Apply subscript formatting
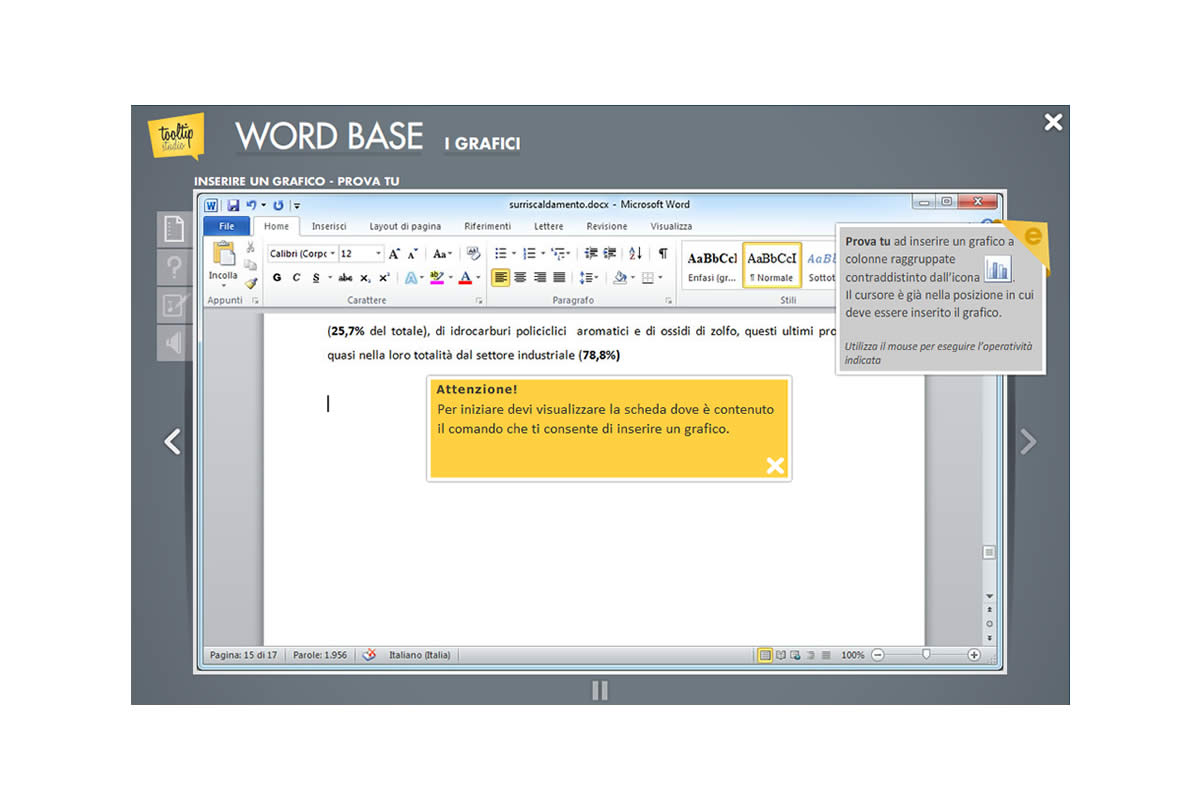 click(x=365, y=278)
